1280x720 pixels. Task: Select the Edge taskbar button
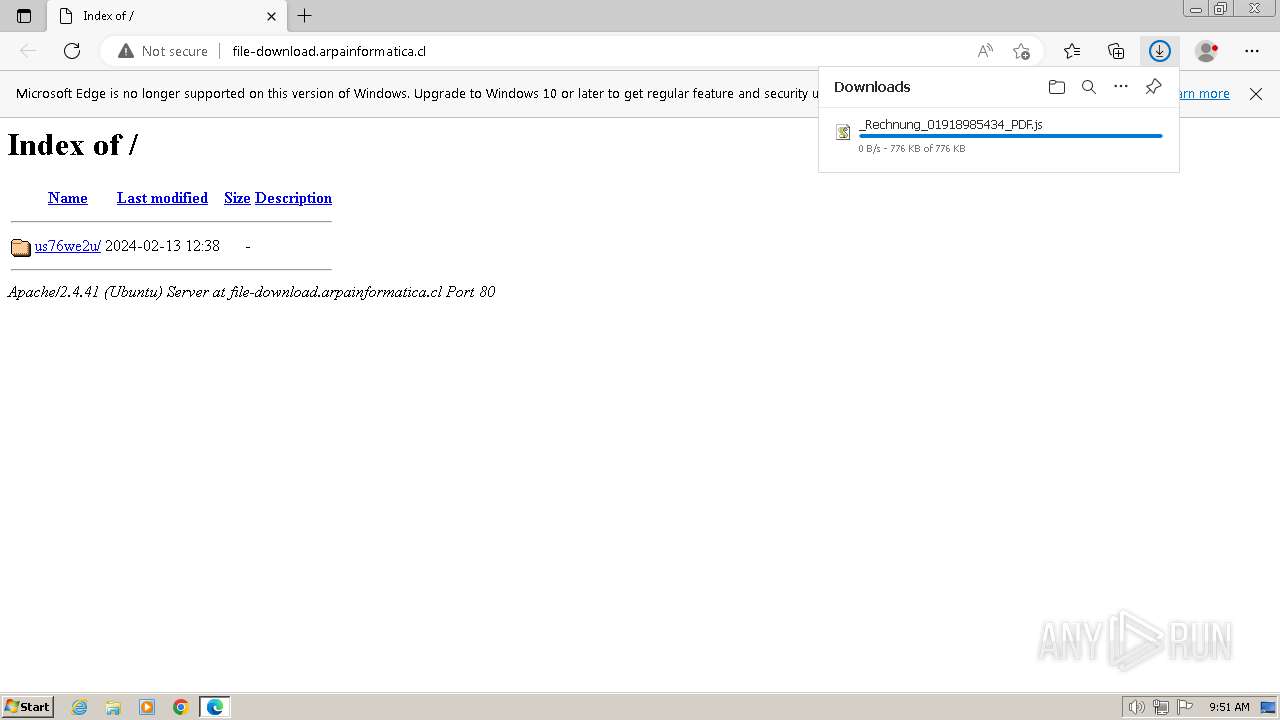(215, 707)
